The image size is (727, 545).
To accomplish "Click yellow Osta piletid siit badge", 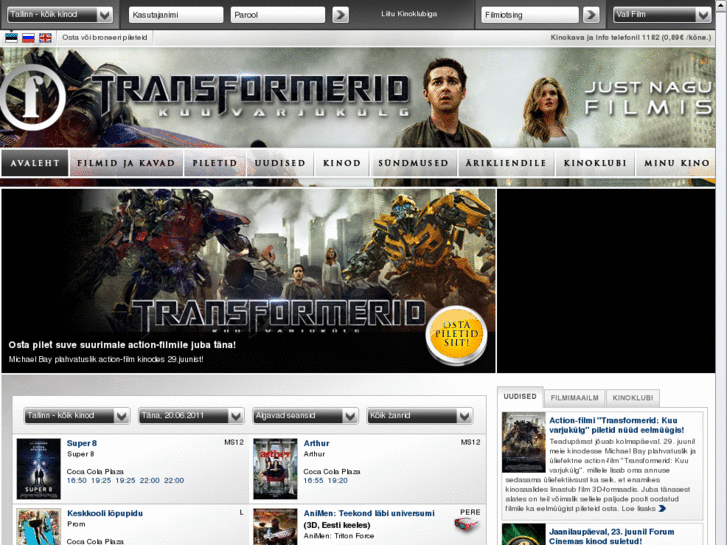I will (x=456, y=334).
